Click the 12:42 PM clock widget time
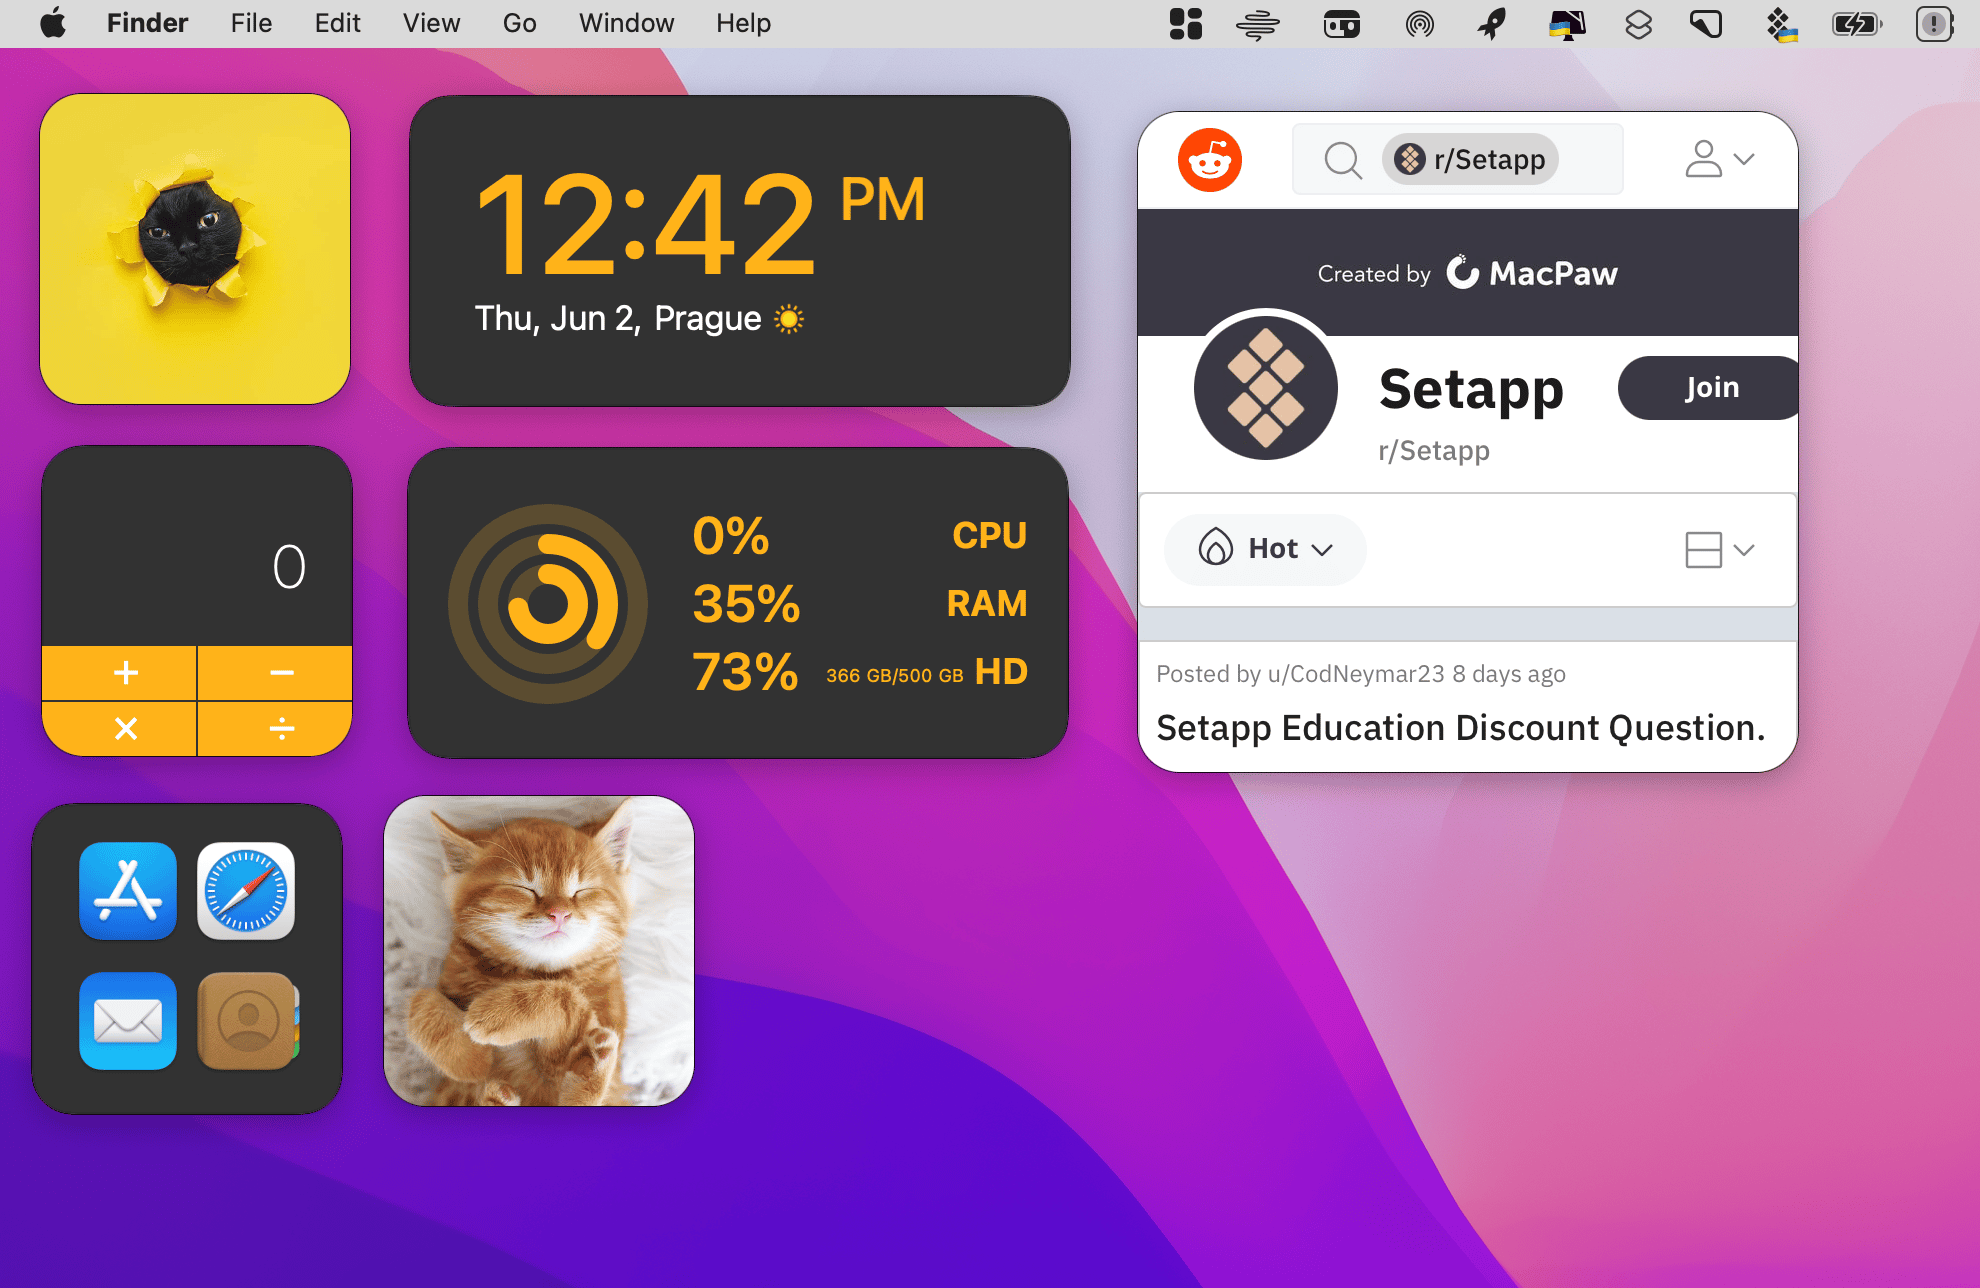 point(700,223)
